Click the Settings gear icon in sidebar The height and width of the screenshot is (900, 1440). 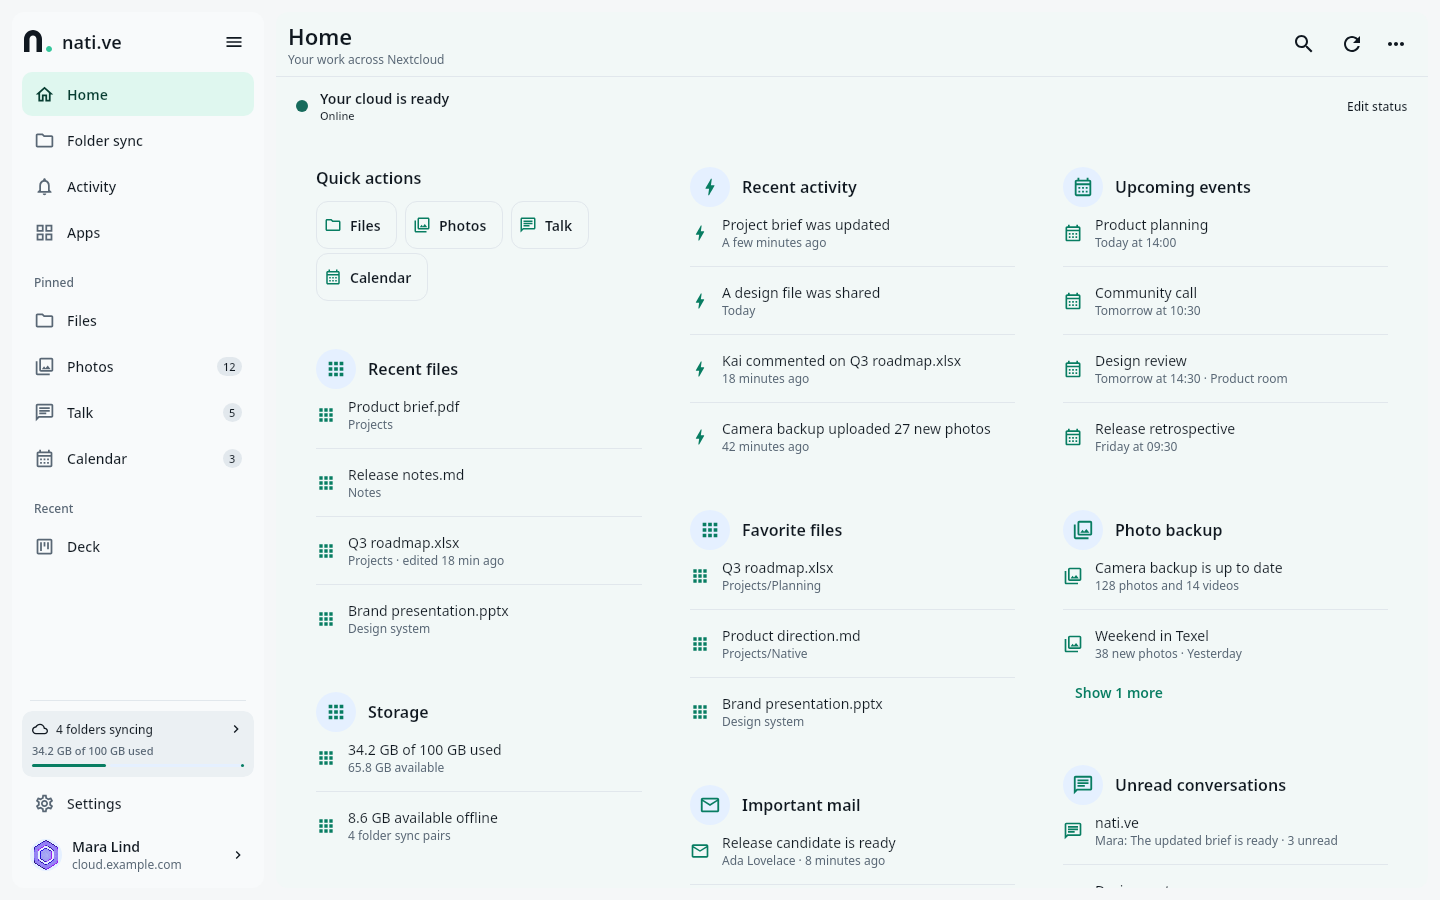point(44,804)
